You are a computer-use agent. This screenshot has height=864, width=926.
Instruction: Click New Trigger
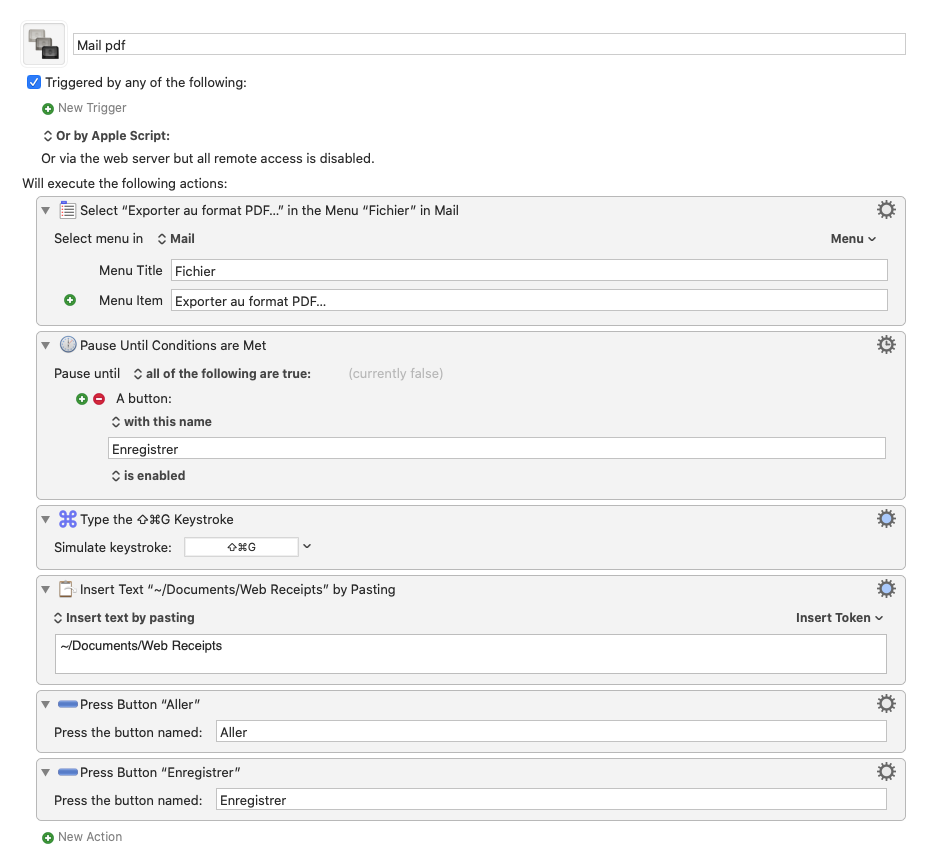tap(84, 108)
